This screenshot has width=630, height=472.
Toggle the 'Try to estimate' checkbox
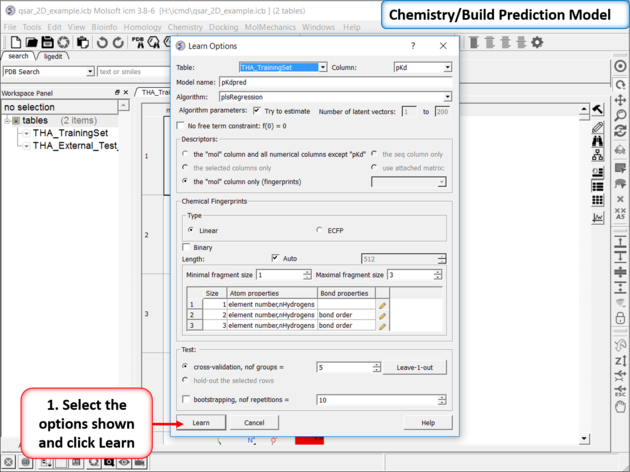tap(257, 111)
